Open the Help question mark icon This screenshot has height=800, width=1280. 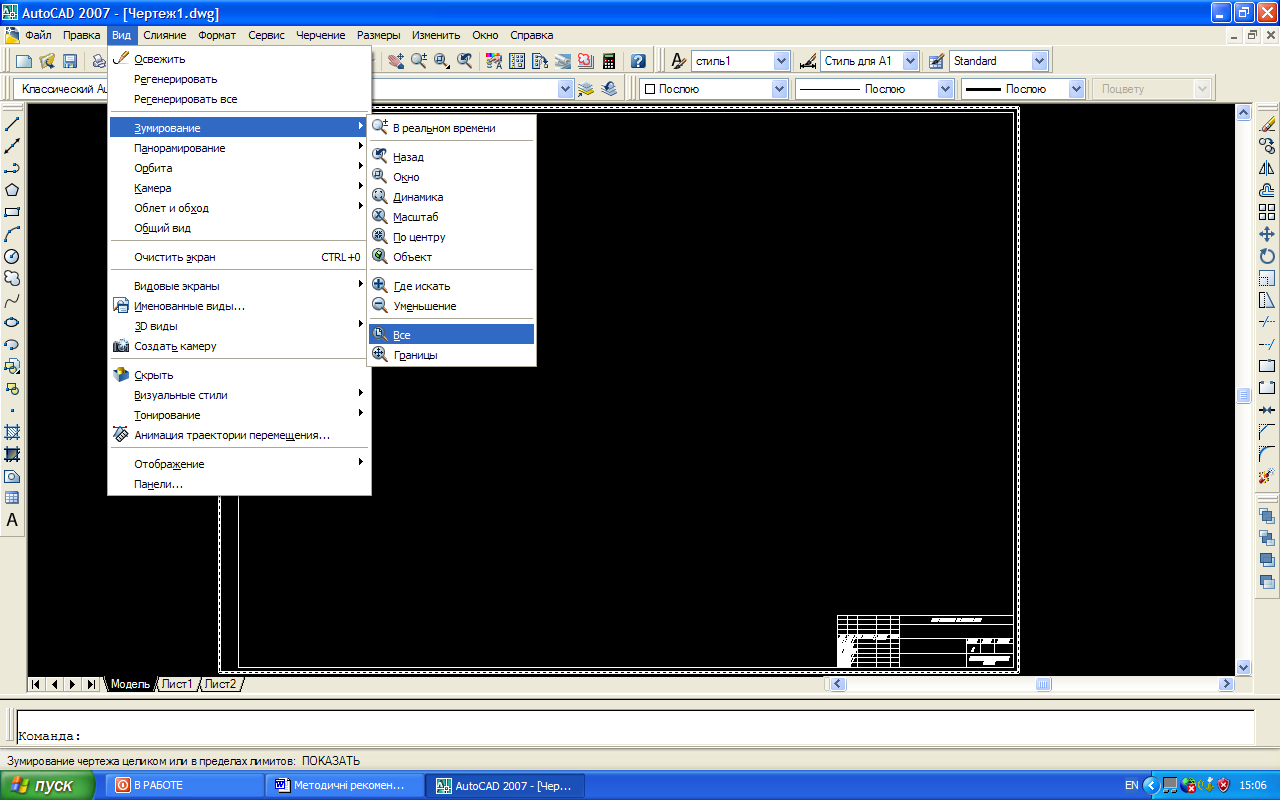(x=638, y=61)
